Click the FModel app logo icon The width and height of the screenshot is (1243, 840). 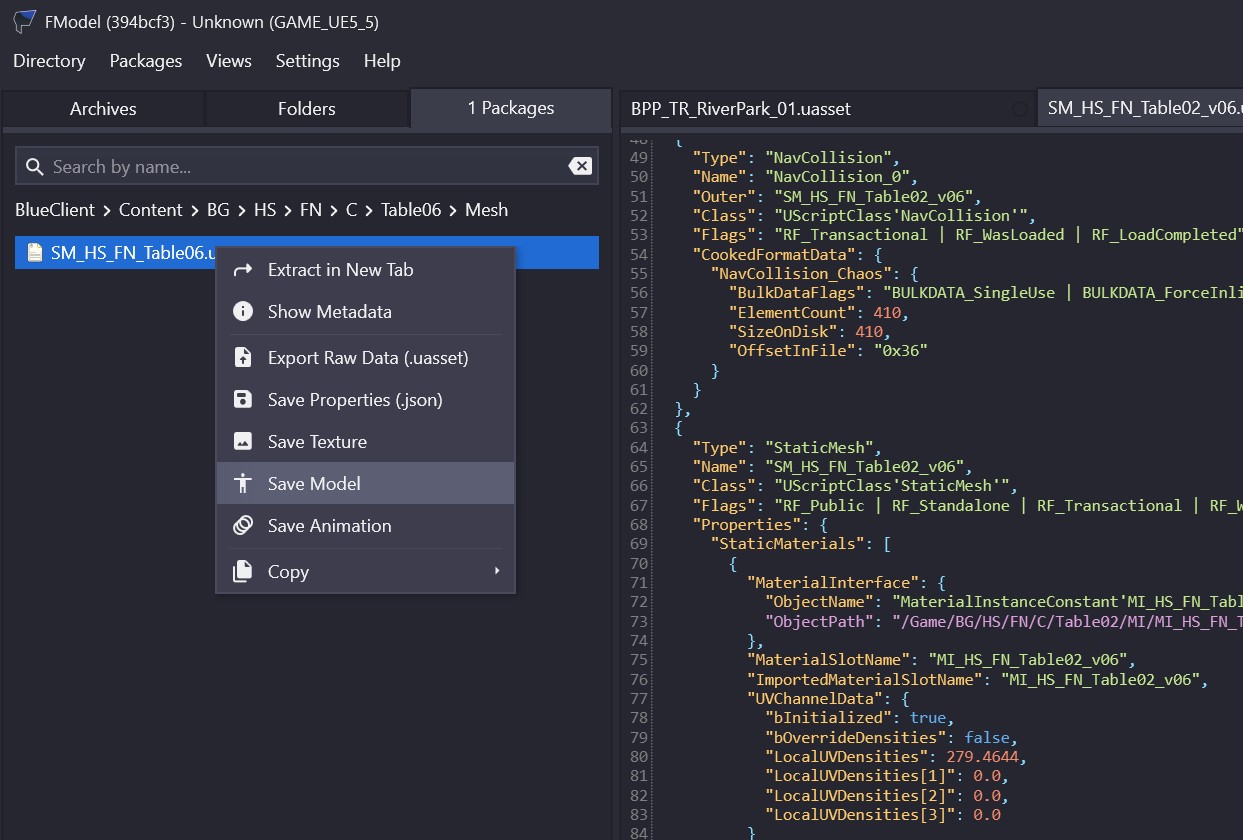click(x=25, y=22)
